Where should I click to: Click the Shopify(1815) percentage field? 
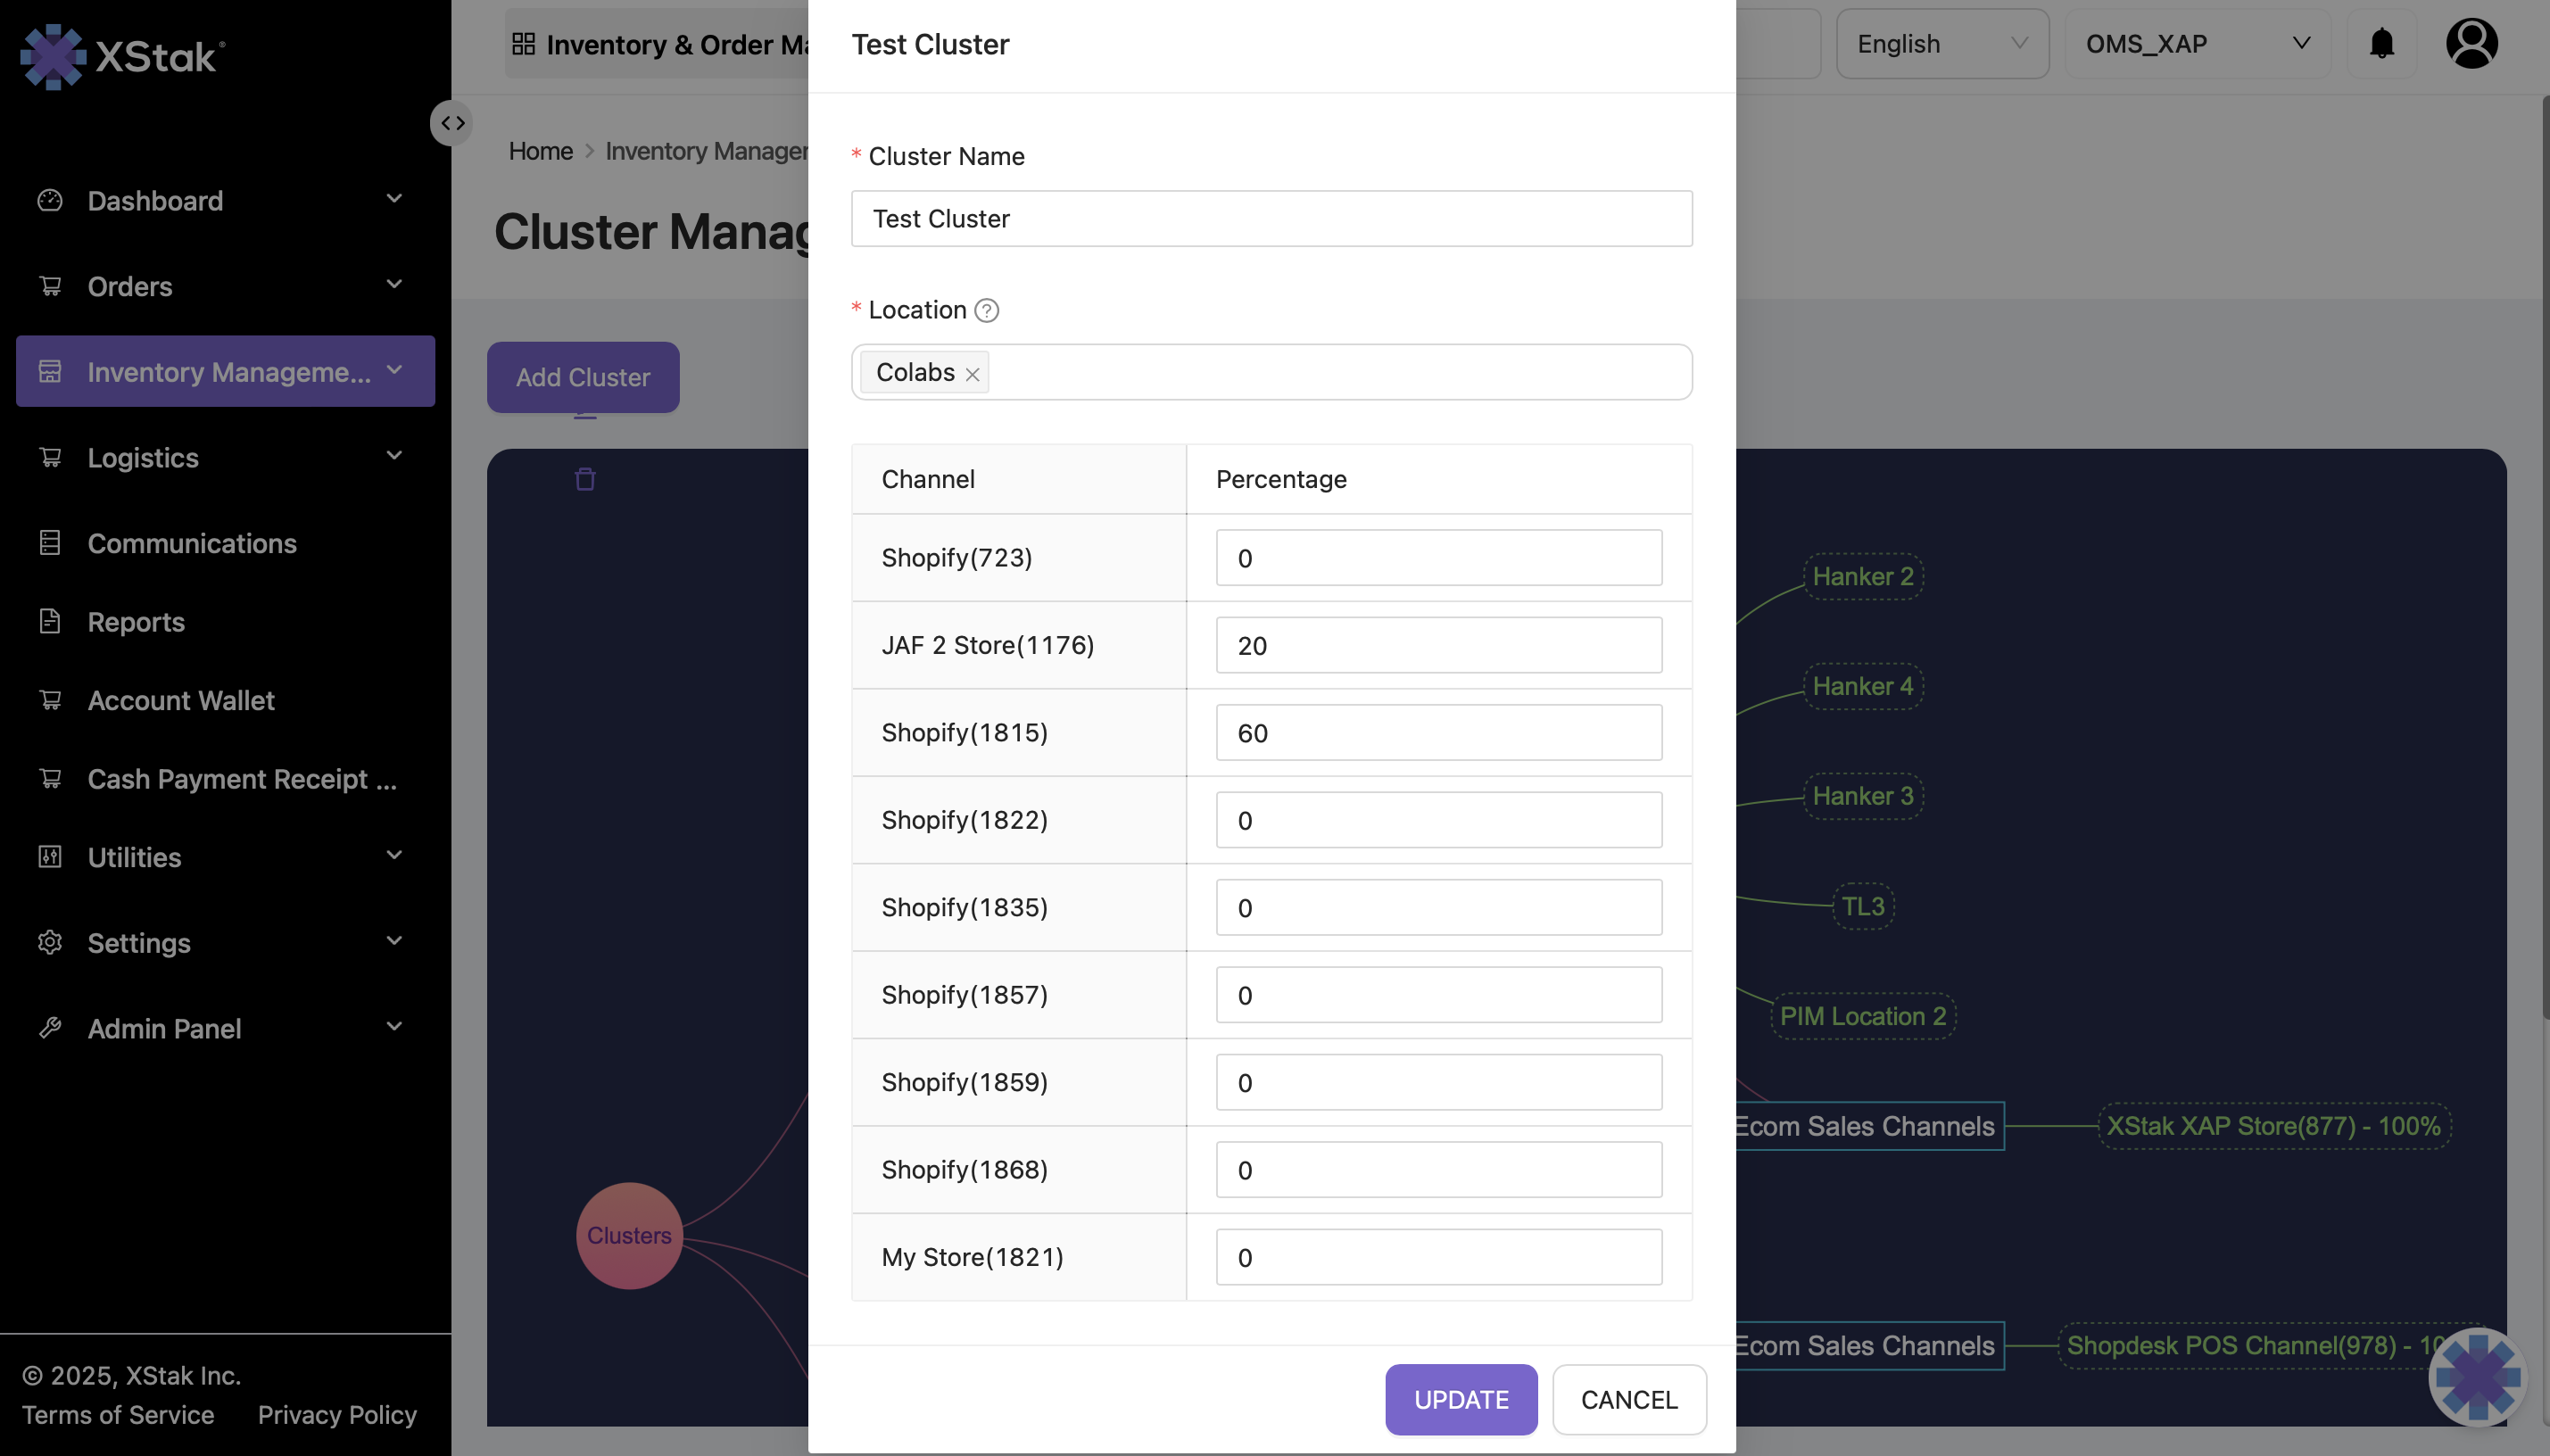[1438, 733]
